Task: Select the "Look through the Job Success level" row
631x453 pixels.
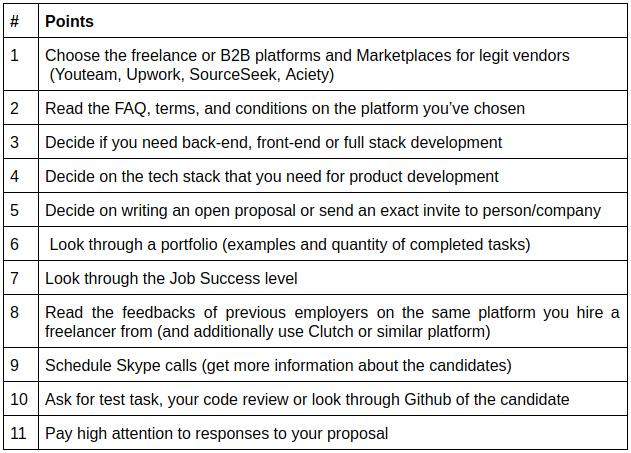Action: [x=171, y=278]
